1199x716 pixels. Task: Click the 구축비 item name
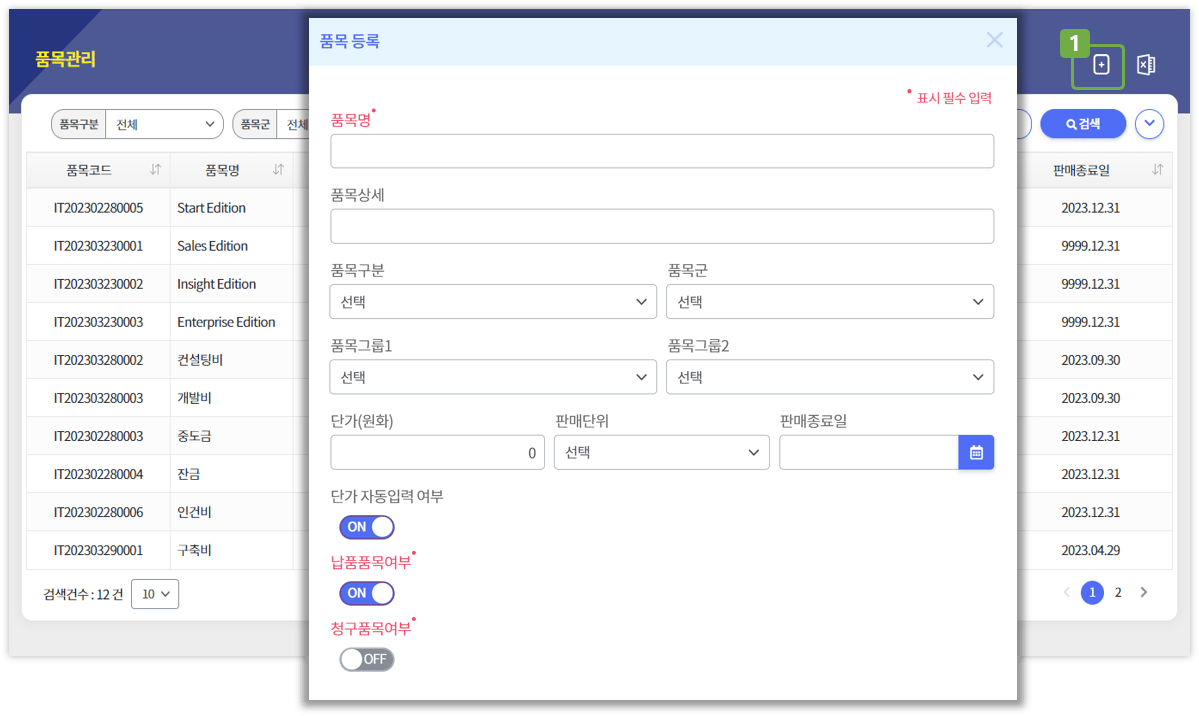(194, 550)
